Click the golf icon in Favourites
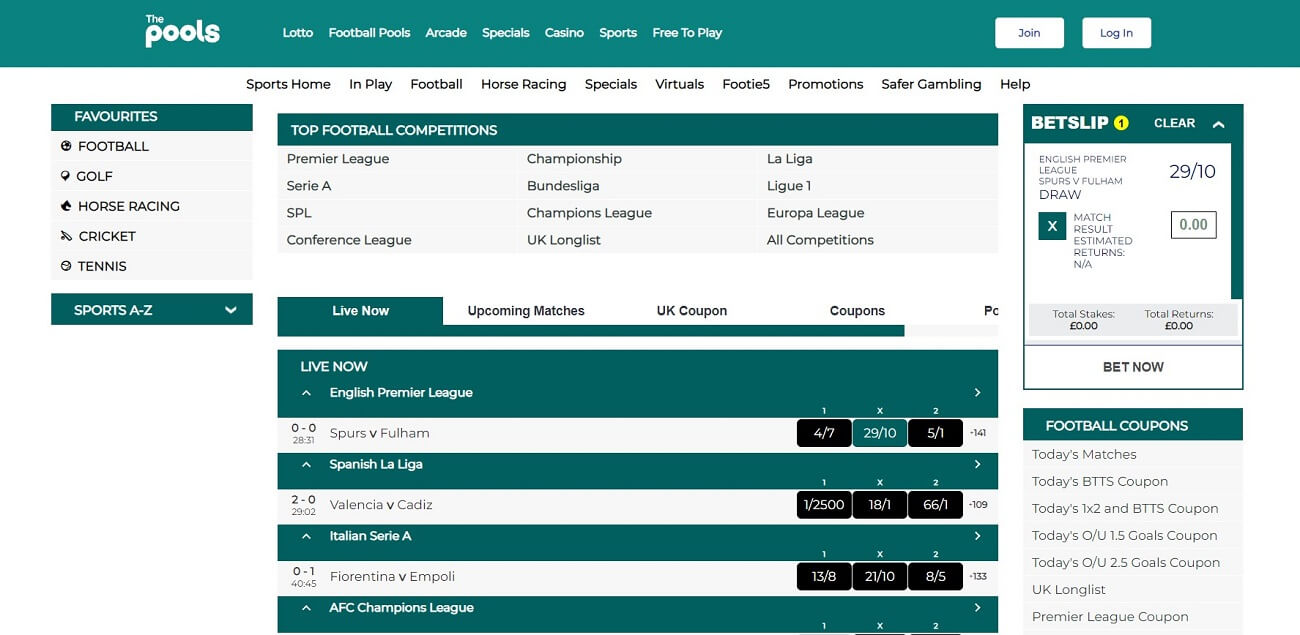Viewport: 1300px width, 635px height. point(66,176)
